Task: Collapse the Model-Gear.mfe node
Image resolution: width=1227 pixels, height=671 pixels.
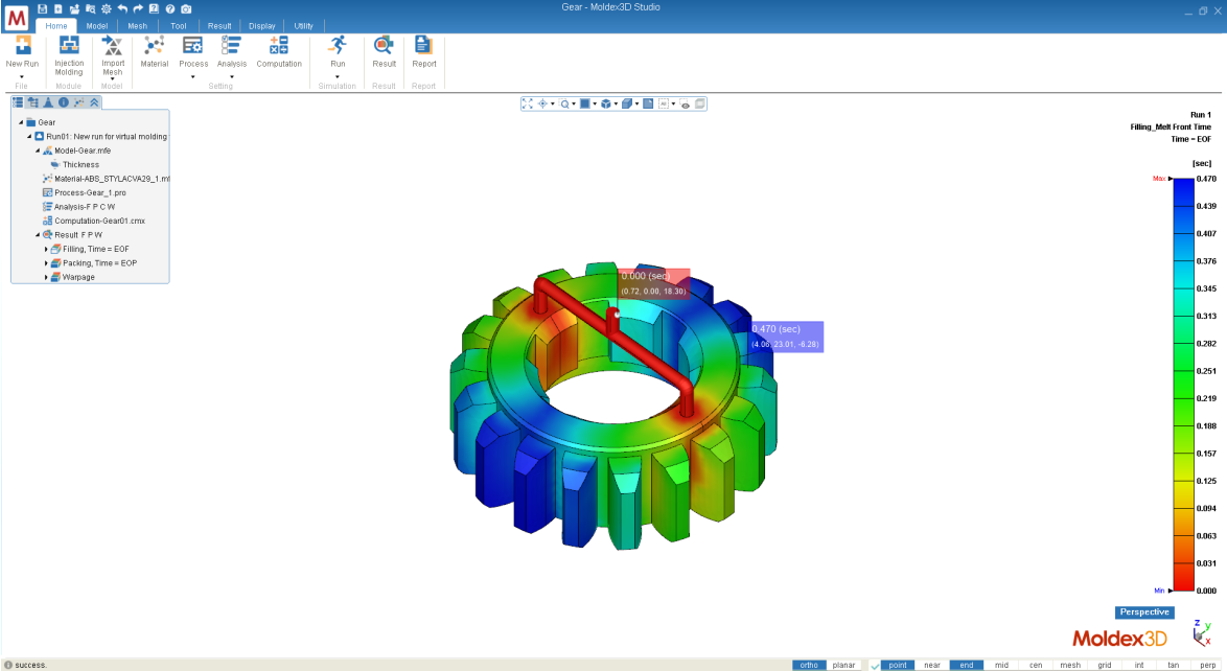Action: click(x=38, y=150)
